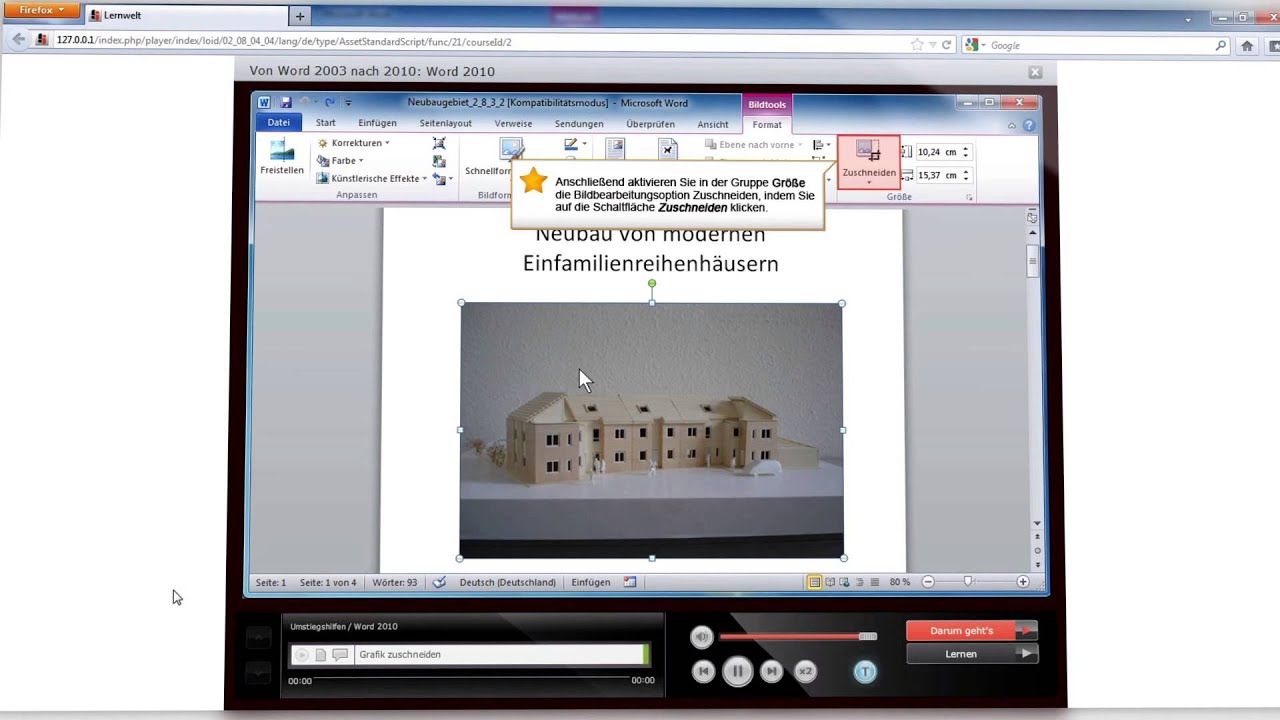The height and width of the screenshot is (720, 1280).
Task: Toggle the blue T text button
Action: (x=865, y=672)
